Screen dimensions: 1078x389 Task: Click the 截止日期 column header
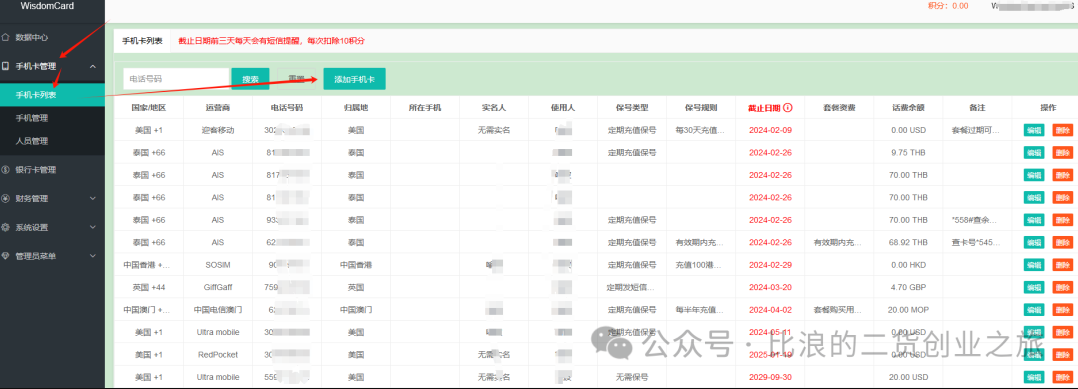tap(764, 108)
